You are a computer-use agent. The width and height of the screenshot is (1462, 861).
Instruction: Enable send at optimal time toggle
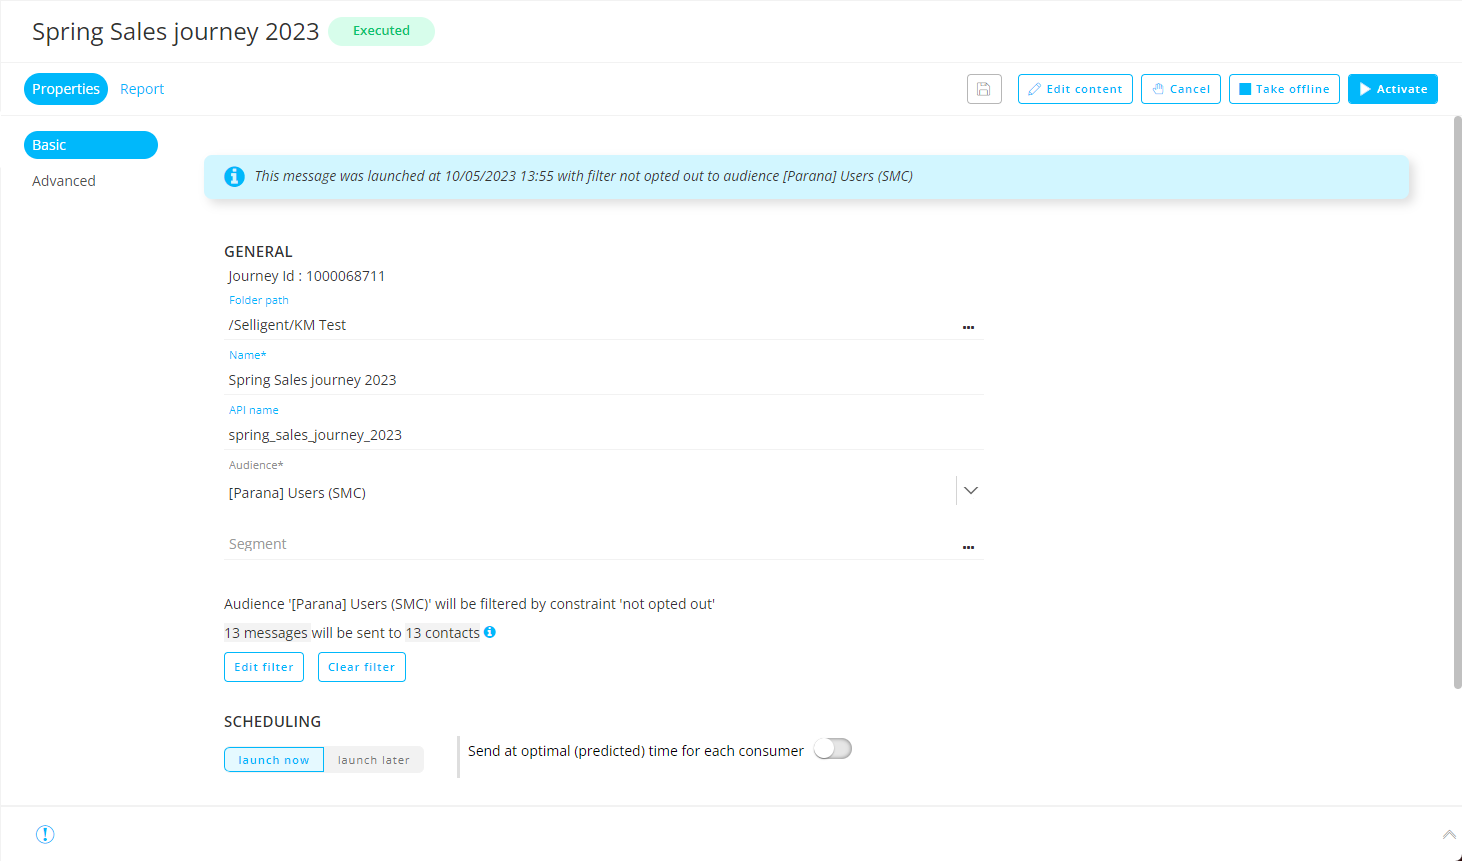(x=832, y=749)
